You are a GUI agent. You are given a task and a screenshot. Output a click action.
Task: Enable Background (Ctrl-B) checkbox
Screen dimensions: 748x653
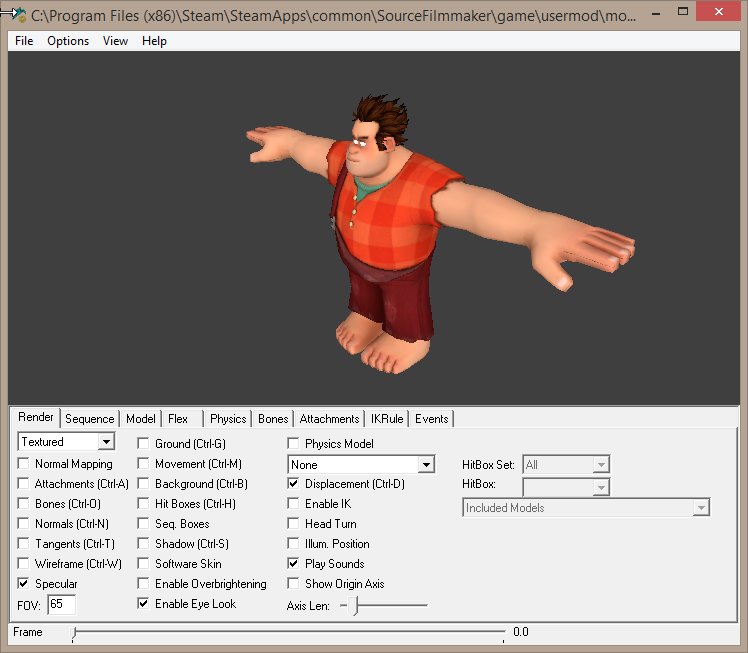coord(143,484)
